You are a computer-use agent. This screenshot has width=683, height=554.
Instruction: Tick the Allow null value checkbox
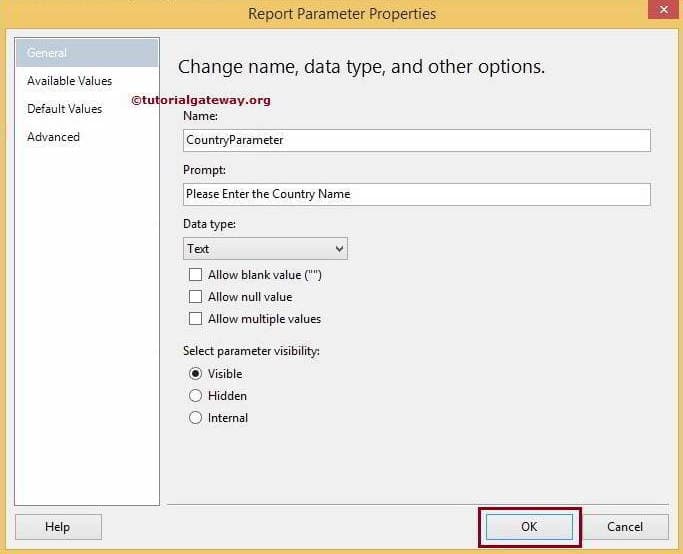[x=195, y=297]
